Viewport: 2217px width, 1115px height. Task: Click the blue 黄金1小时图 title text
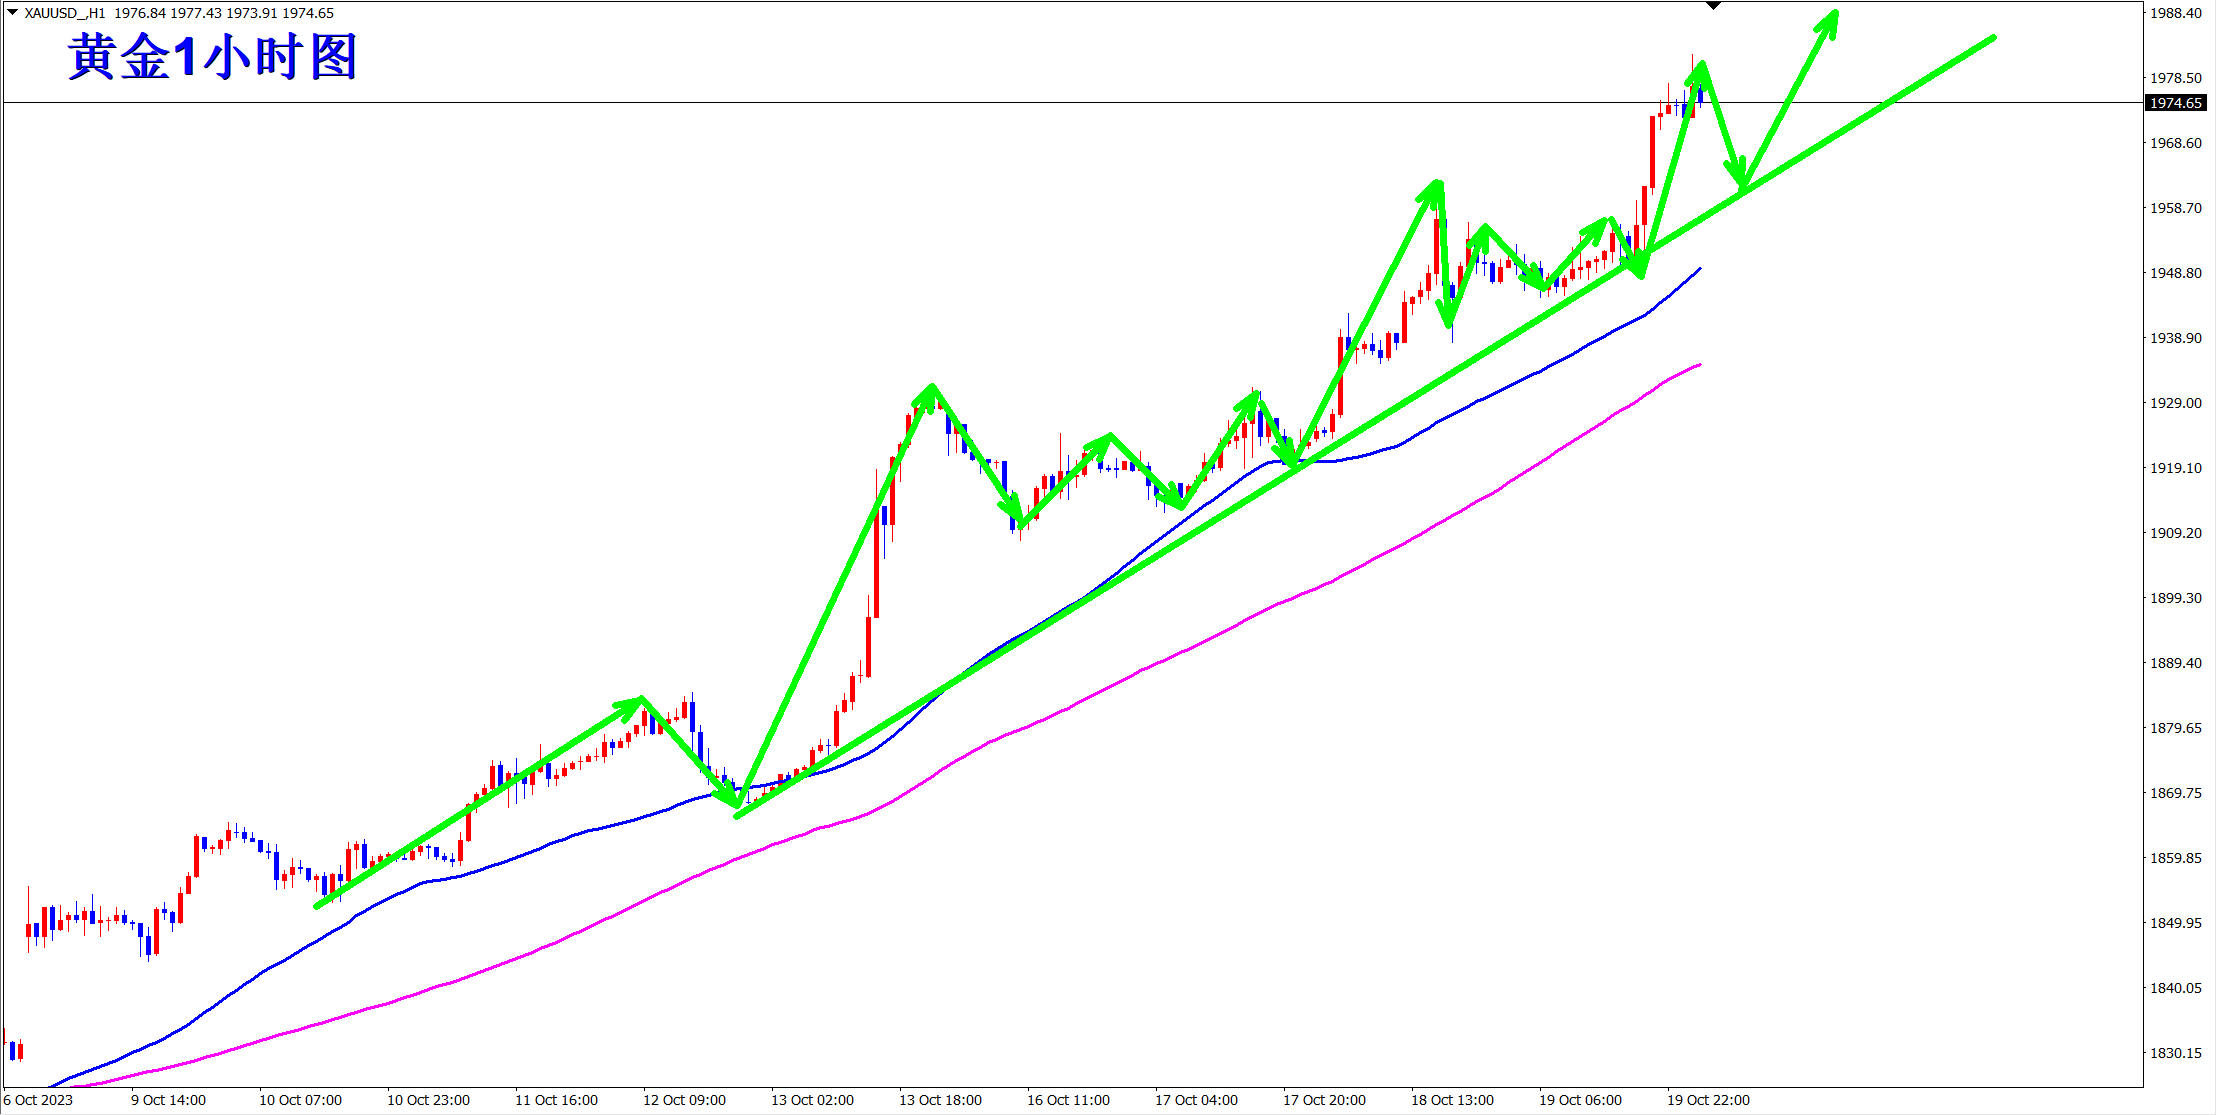pos(213,57)
